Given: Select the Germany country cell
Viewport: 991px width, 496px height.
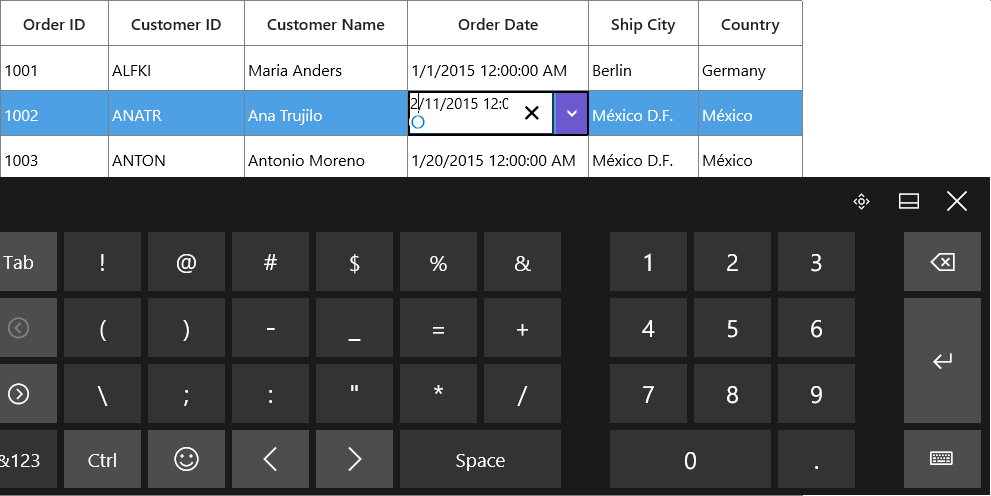Looking at the screenshot, I should pyautogui.click(x=750, y=69).
